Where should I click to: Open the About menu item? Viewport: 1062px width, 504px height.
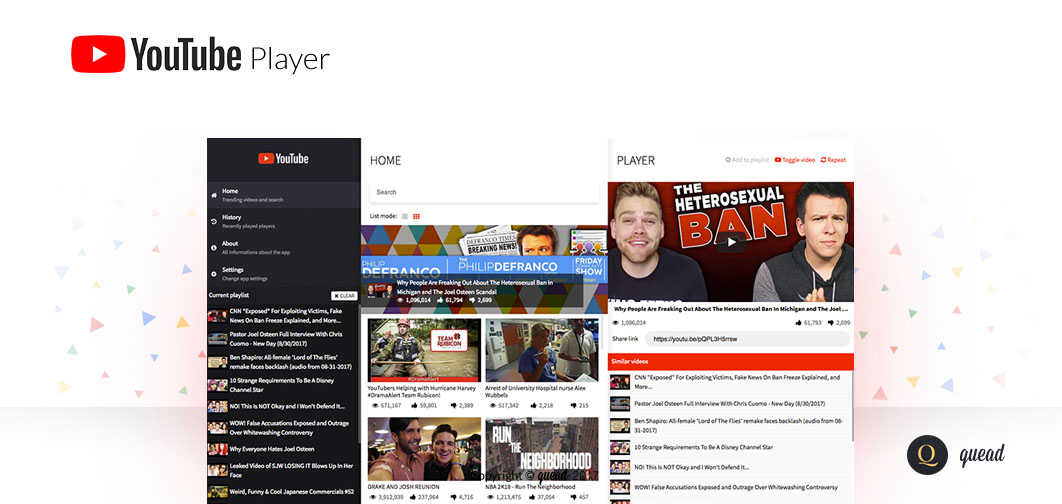coord(284,247)
